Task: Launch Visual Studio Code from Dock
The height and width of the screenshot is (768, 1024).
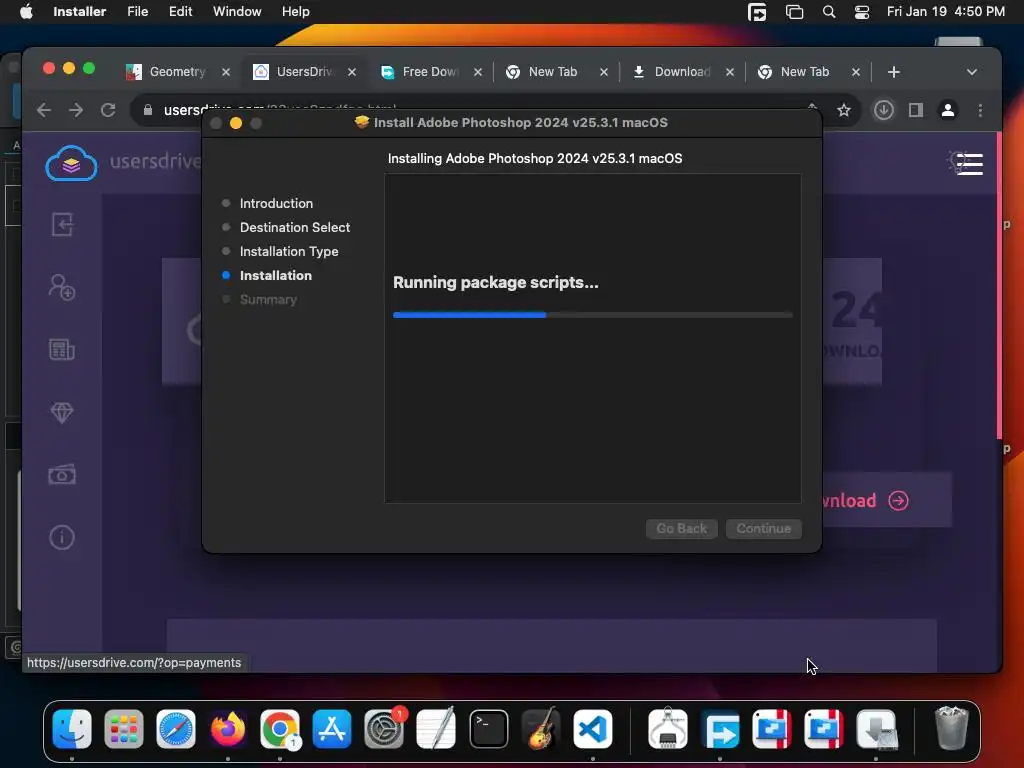Action: [592, 729]
